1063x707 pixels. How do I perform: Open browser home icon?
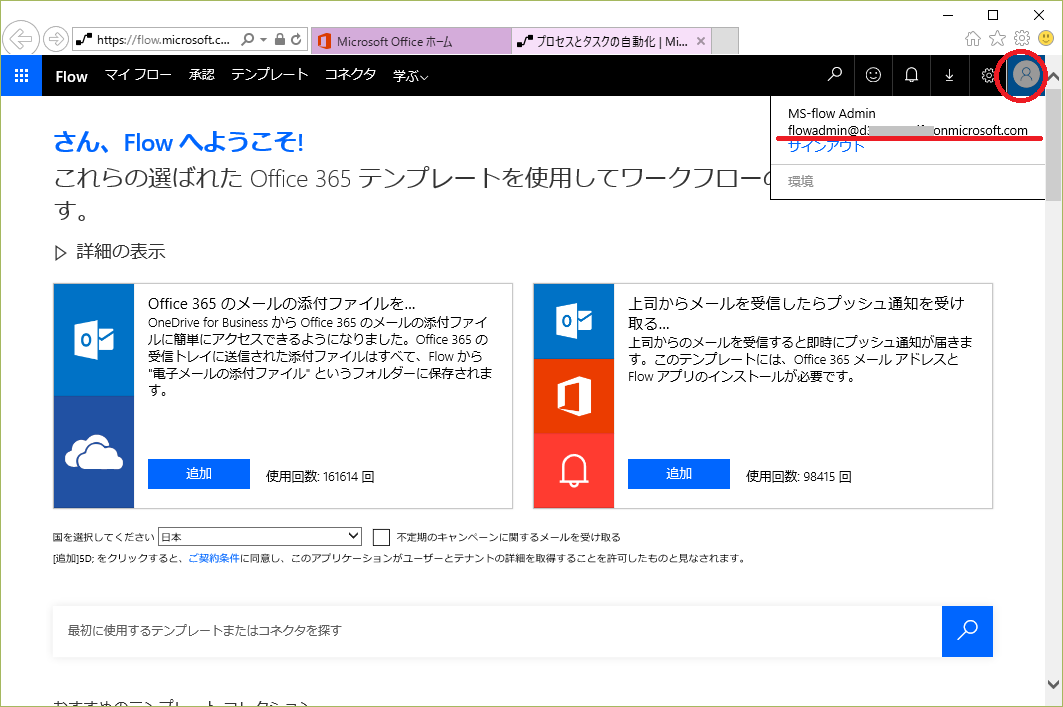pos(973,39)
